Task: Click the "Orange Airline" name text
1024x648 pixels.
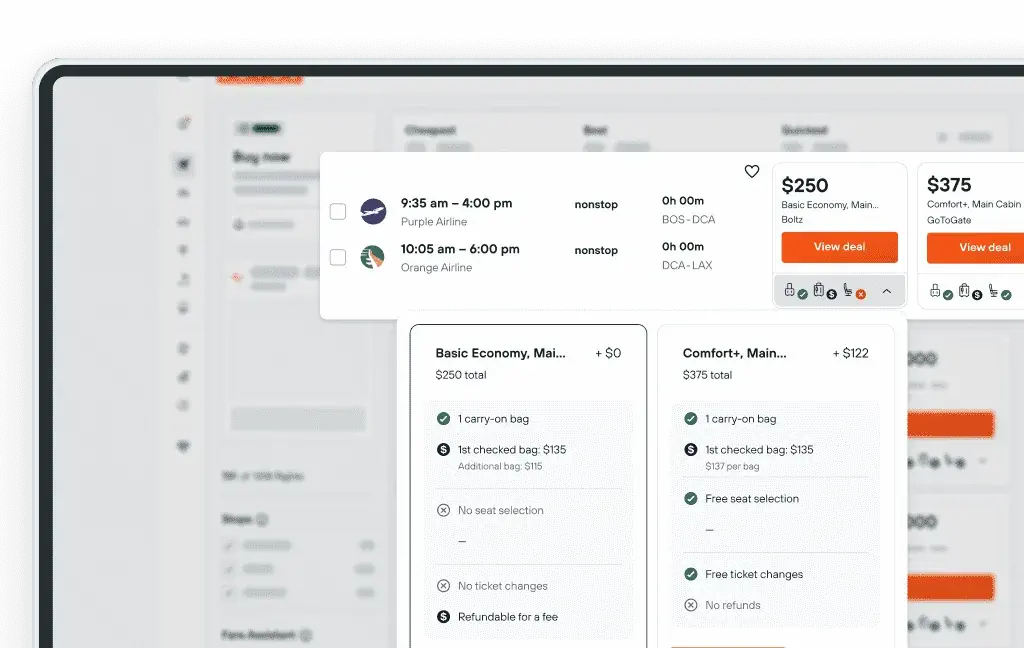Action: point(436,268)
